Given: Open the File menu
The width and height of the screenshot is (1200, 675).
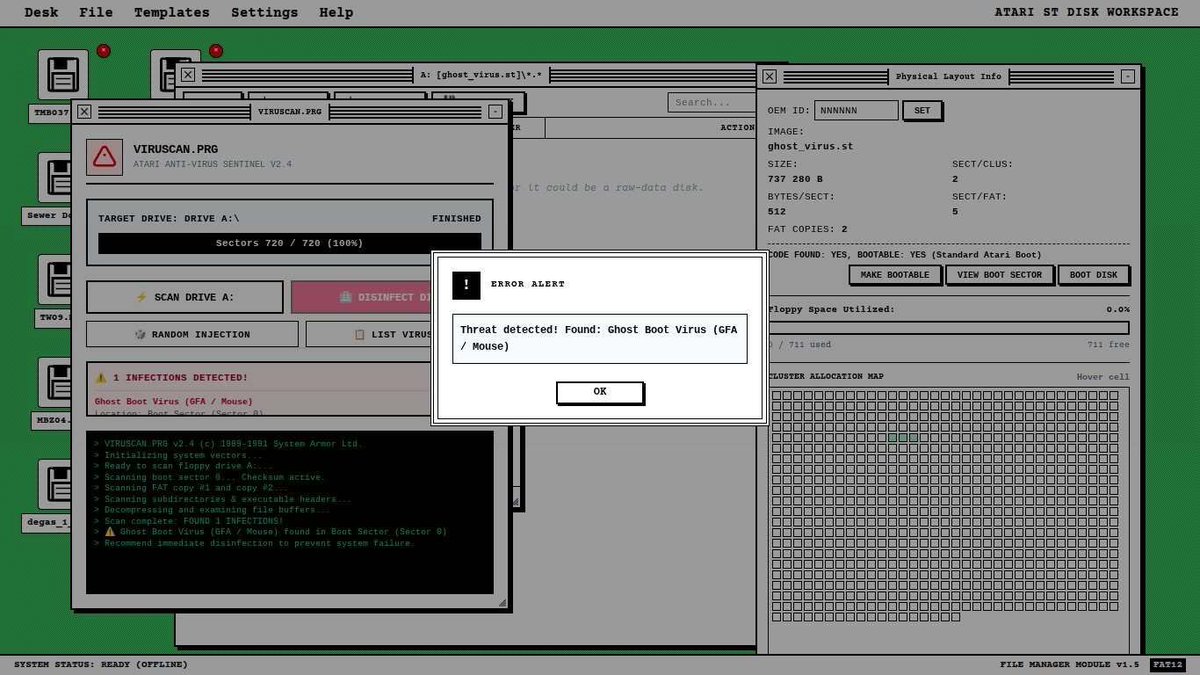Looking at the screenshot, I should pyautogui.click(x=96, y=13).
